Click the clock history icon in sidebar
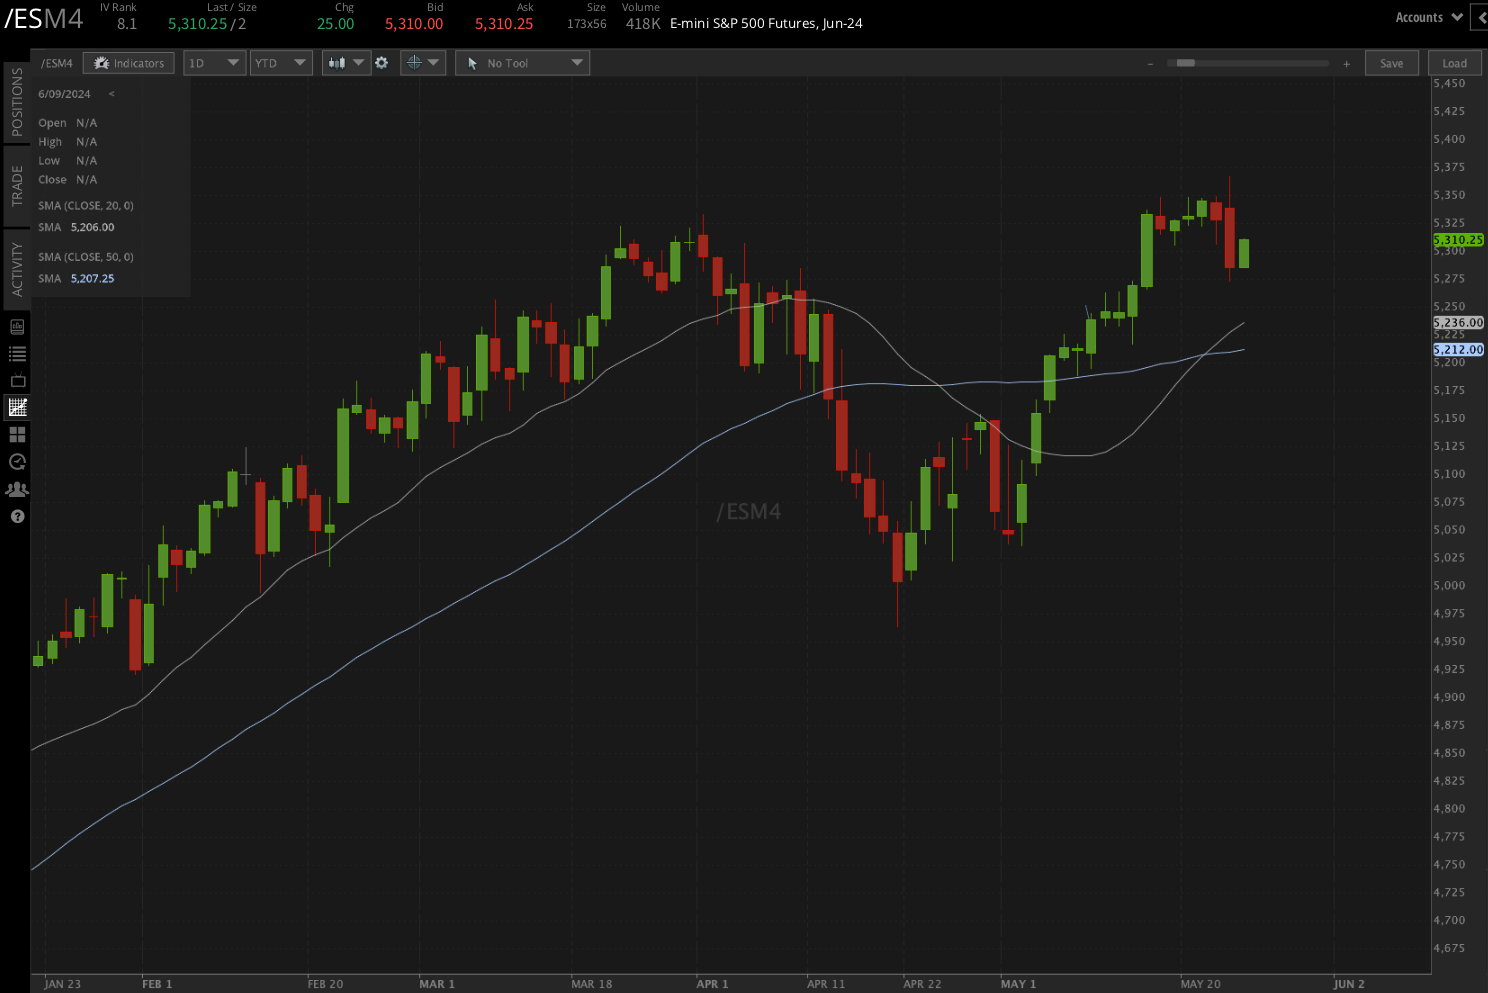The image size is (1488, 993). click(17, 462)
